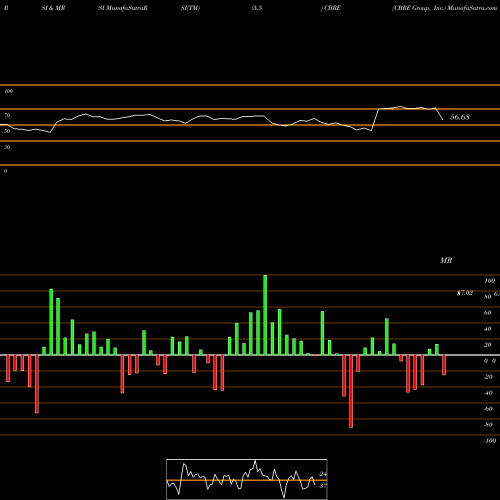The image size is (500, 500).
Task: Click the CBRE Group, Inc. MunafaSutra.com title
Action: (445, 8)
